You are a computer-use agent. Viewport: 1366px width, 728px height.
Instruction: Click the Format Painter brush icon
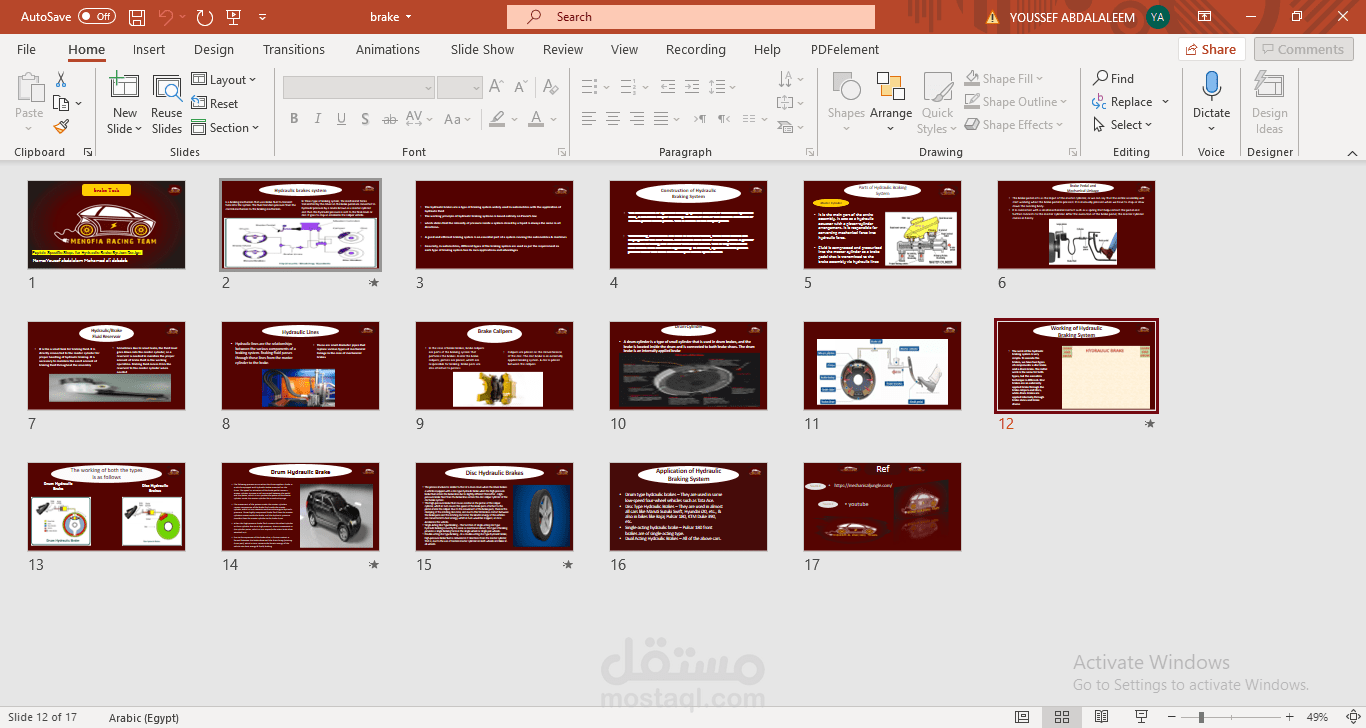tap(61, 127)
